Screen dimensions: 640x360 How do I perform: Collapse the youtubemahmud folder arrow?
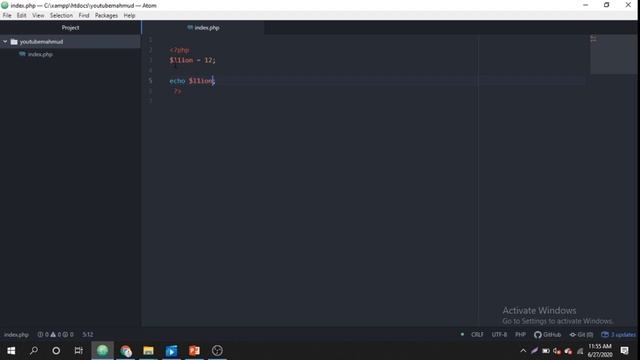[x=5, y=42]
